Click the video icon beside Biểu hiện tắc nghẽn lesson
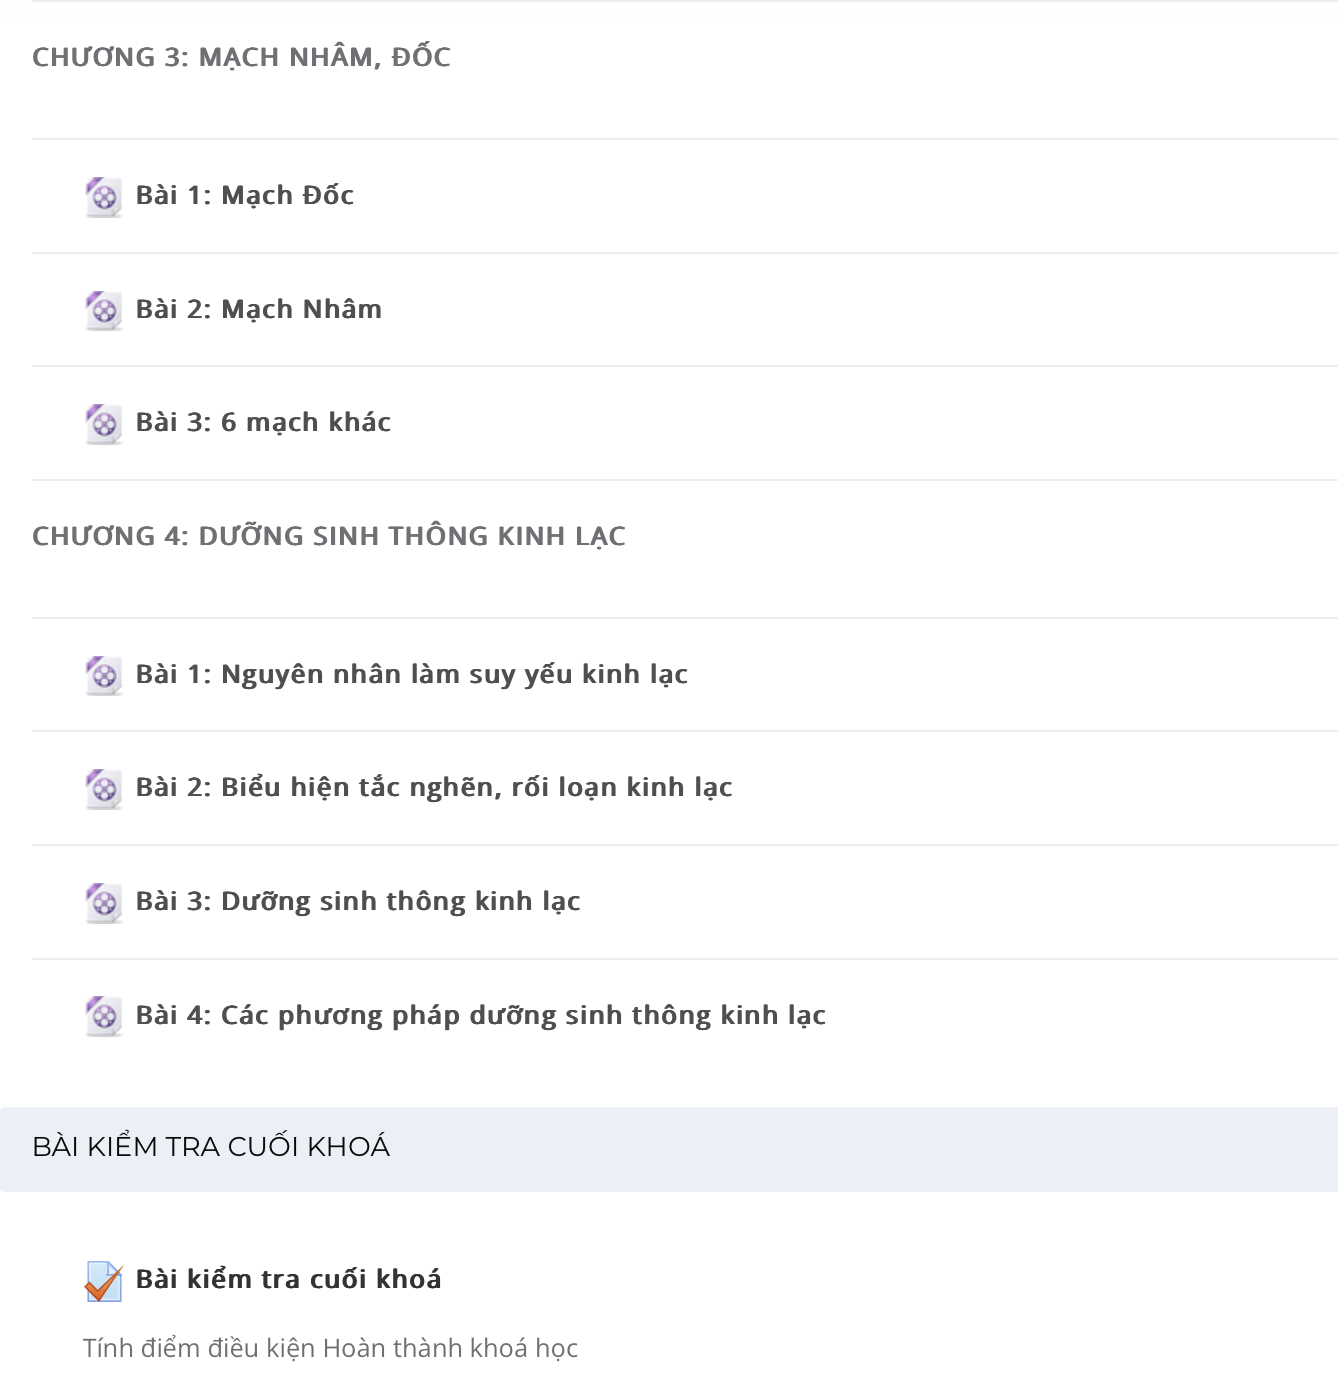Viewport: 1338px width, 1398px height. click(103, 788)
